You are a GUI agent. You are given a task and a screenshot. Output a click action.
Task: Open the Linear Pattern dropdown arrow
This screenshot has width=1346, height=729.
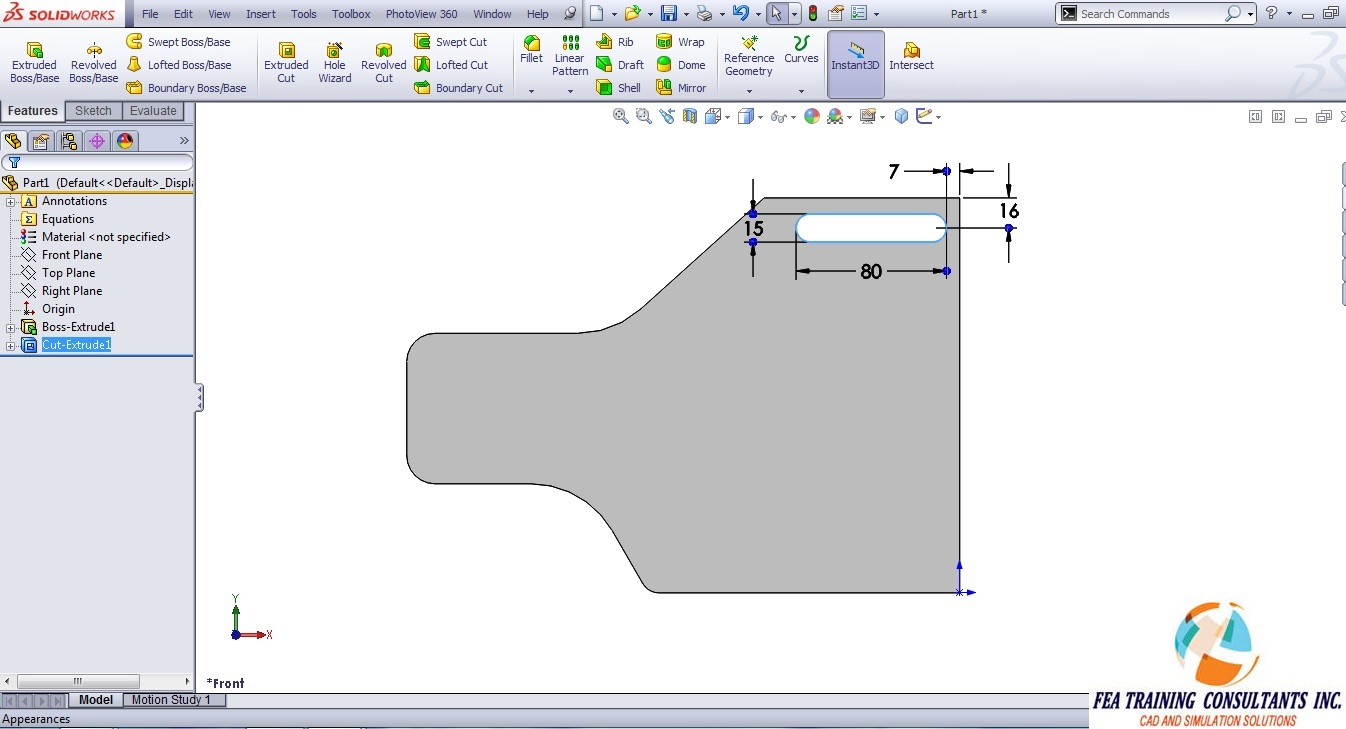click(x=570, y=91)
